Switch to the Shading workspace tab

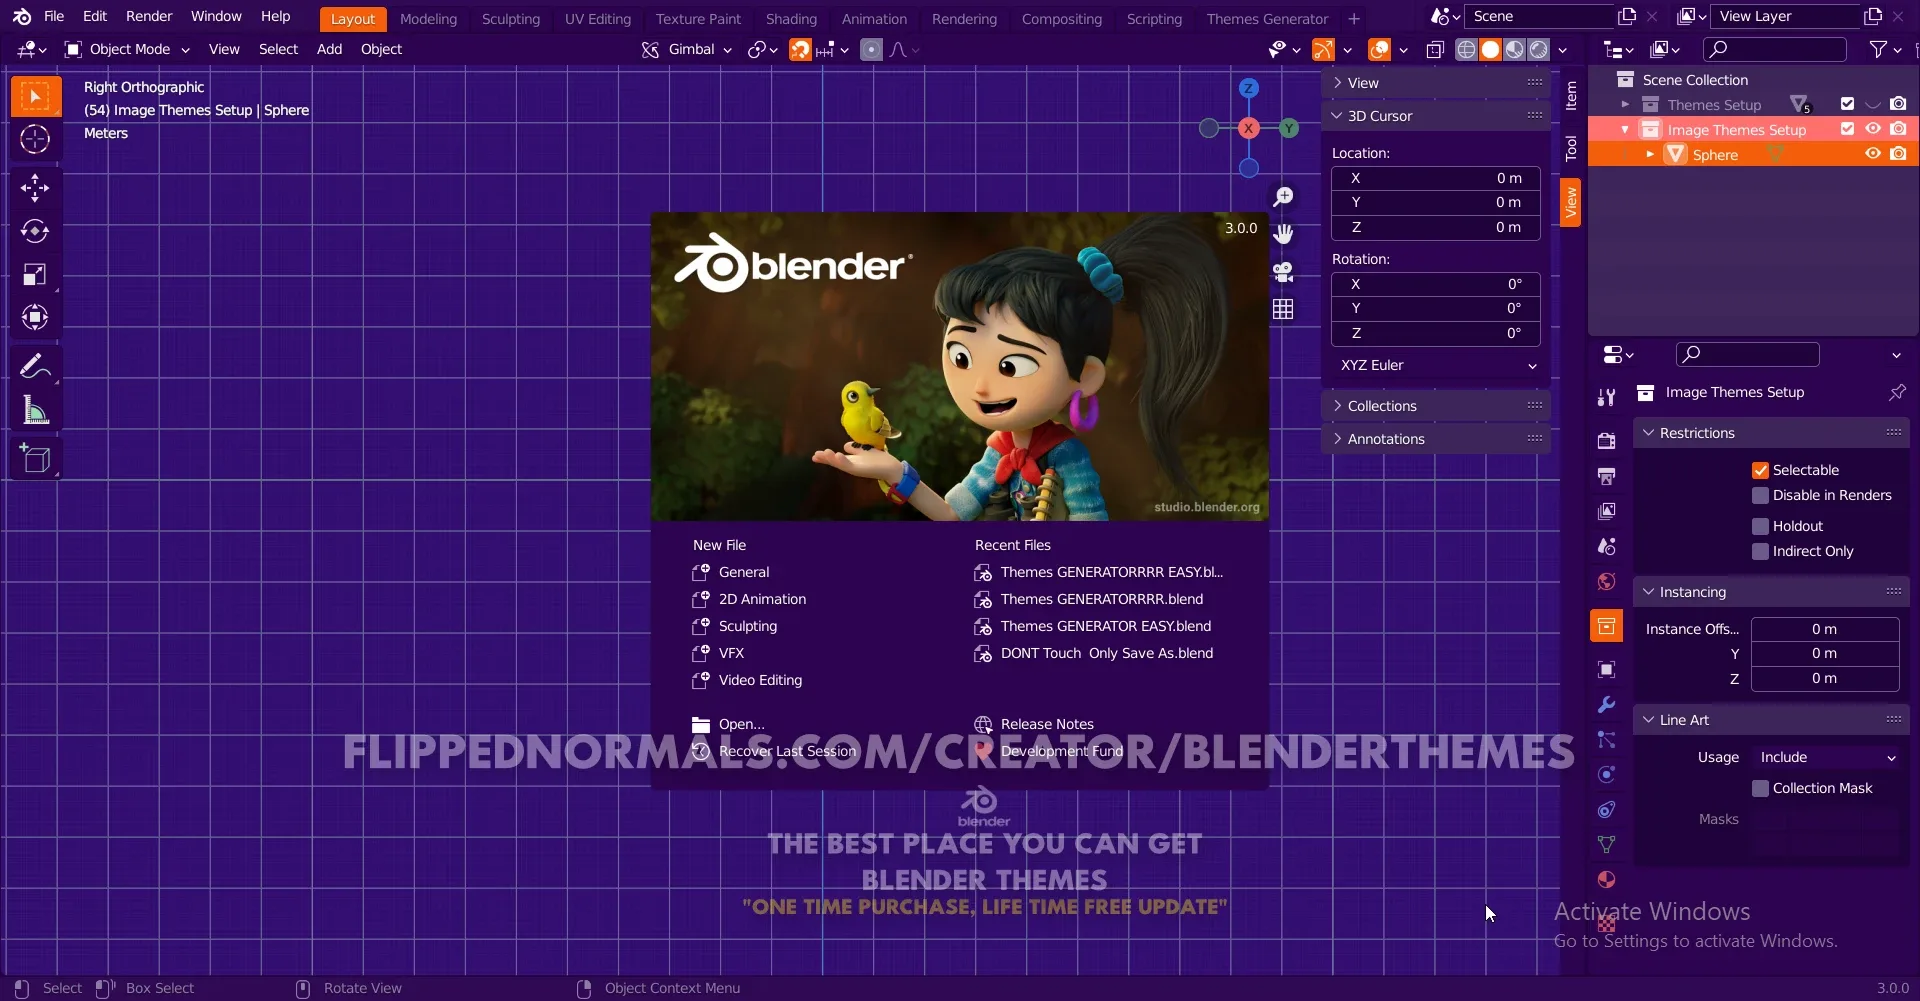tap(791, 19)
